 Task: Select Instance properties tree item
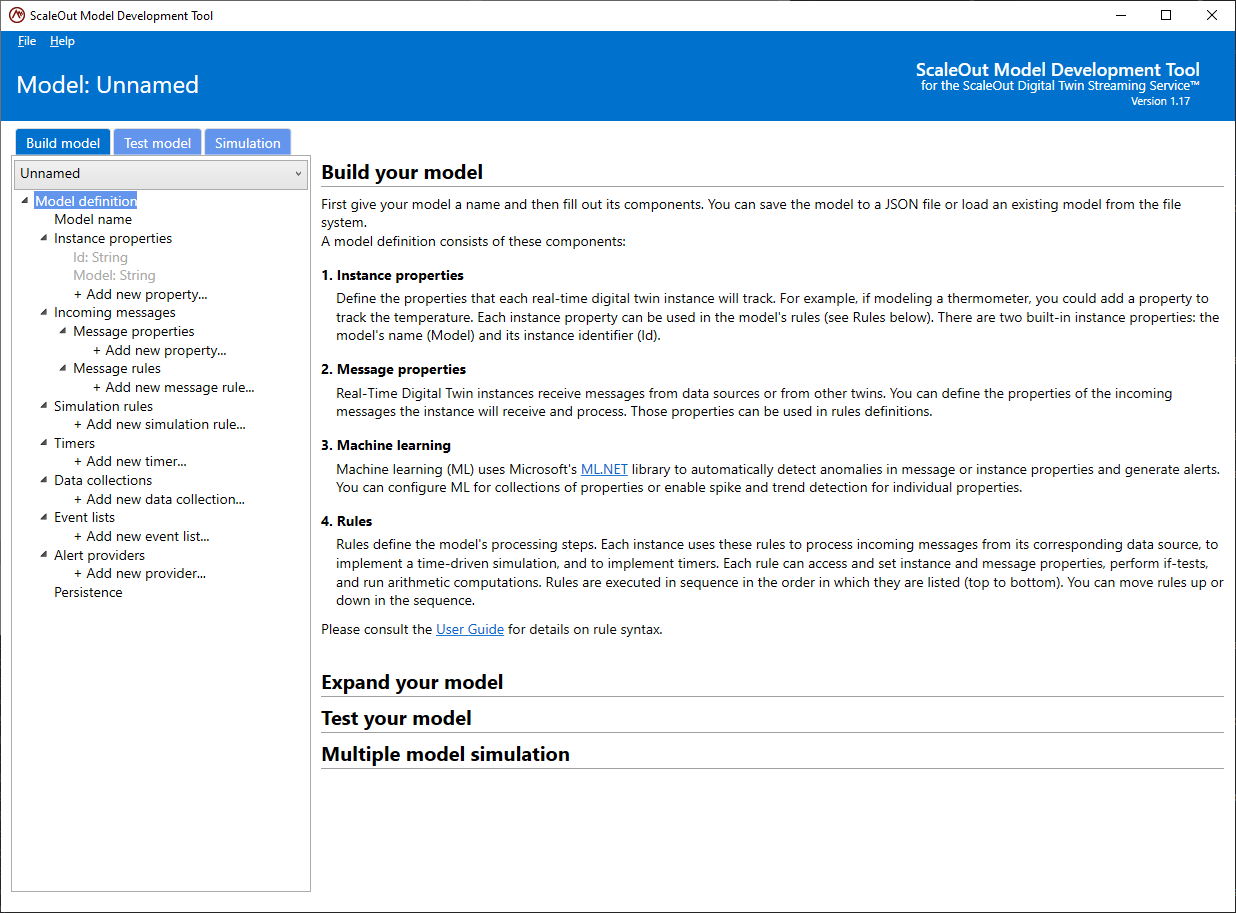pyautogui.click(x=113, y=238)
